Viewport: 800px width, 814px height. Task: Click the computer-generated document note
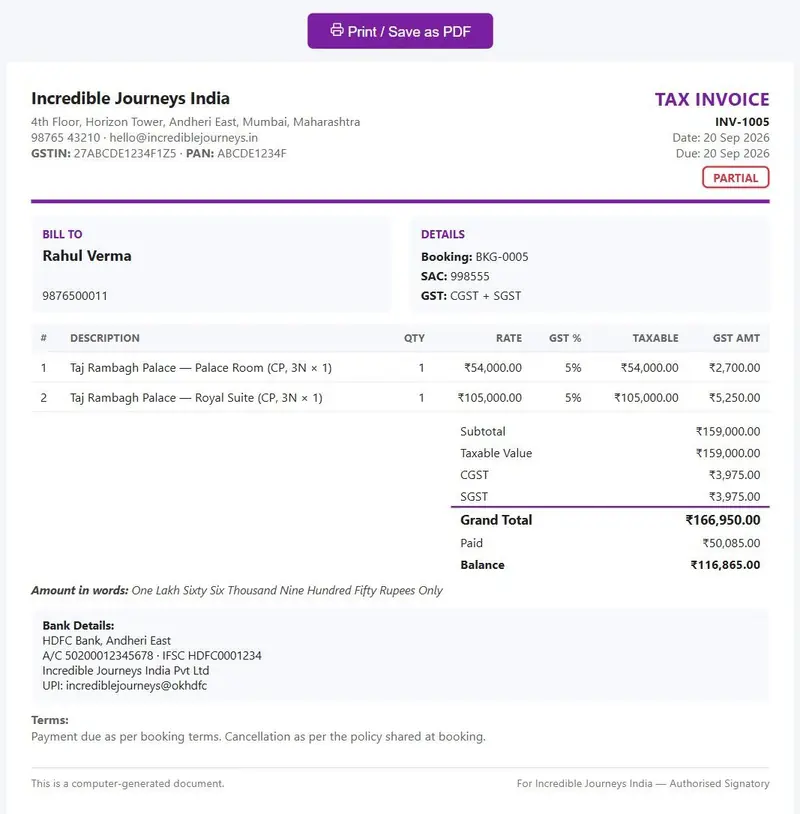click(x=128, y=783)
